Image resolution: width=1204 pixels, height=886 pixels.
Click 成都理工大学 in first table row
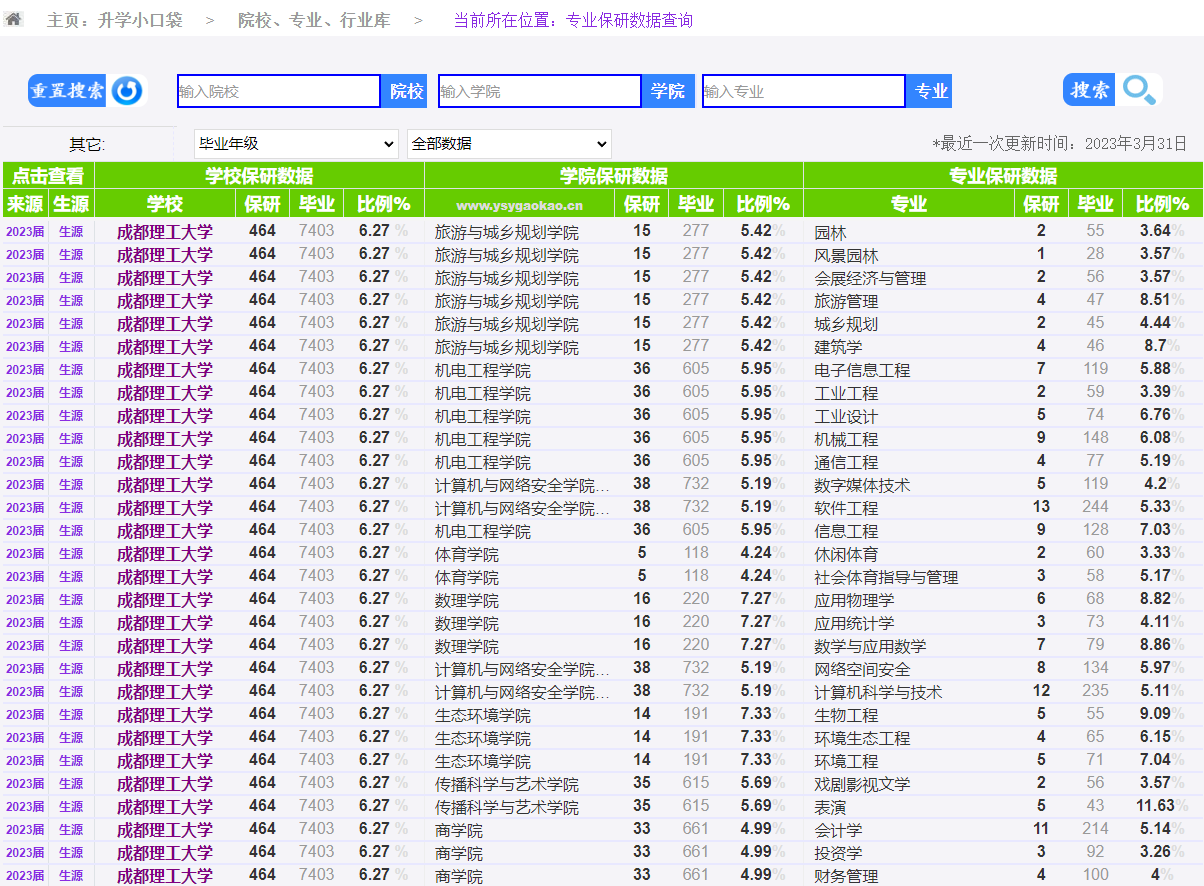pyautogui.click(x=165, y=232)
